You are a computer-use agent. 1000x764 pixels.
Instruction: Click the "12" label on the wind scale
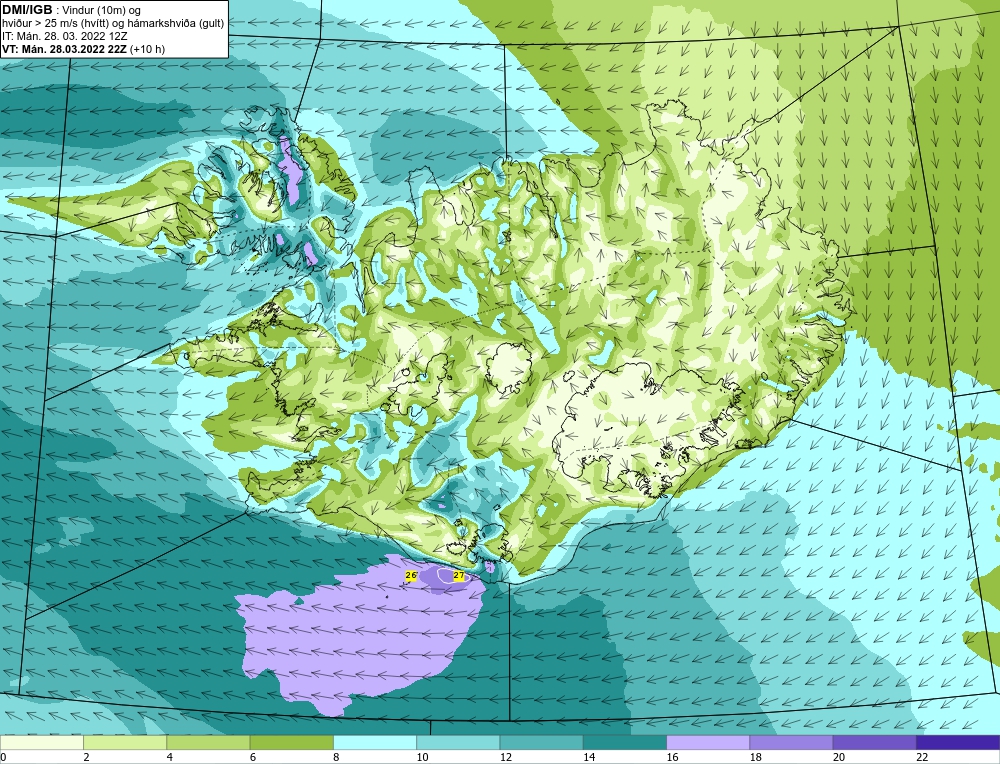[505, 757]
